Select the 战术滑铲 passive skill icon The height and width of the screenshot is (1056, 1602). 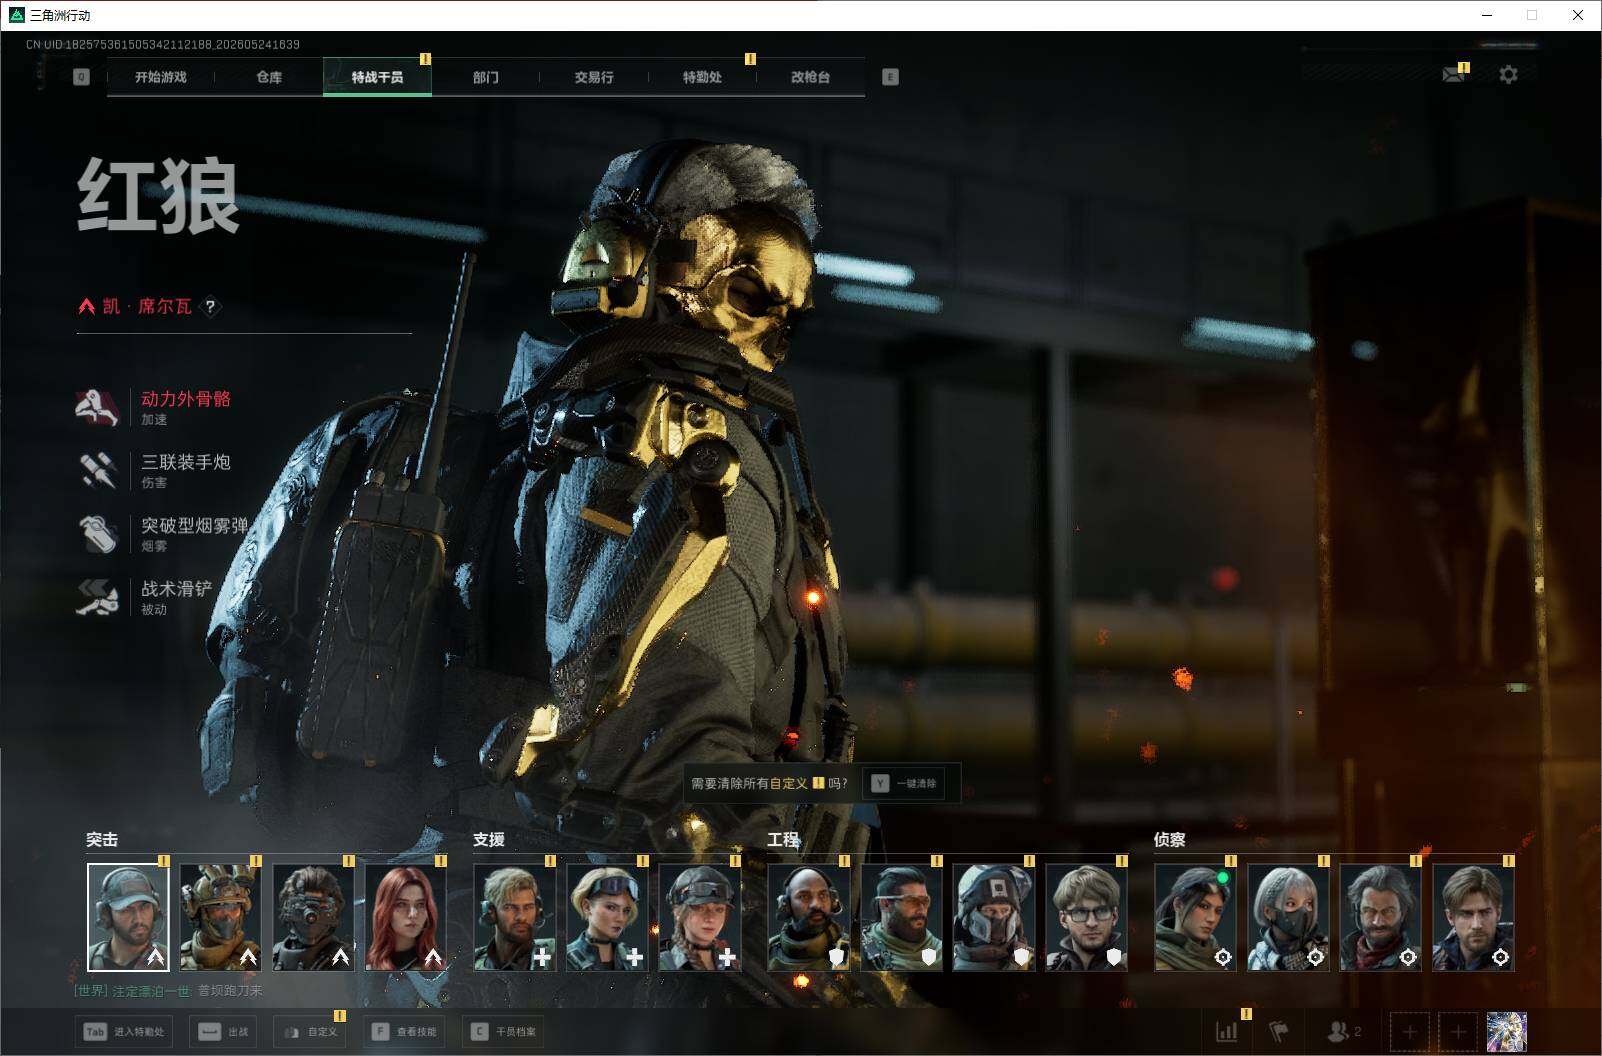point(98,597)
